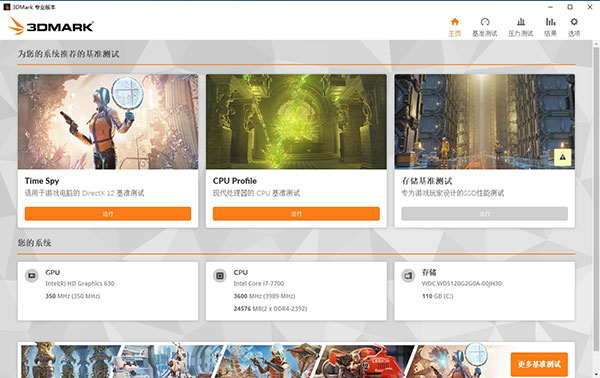Click the 3DMark title bar app icon
The width and height of the screenshot is (600, 378).
(x=7, y=7)
